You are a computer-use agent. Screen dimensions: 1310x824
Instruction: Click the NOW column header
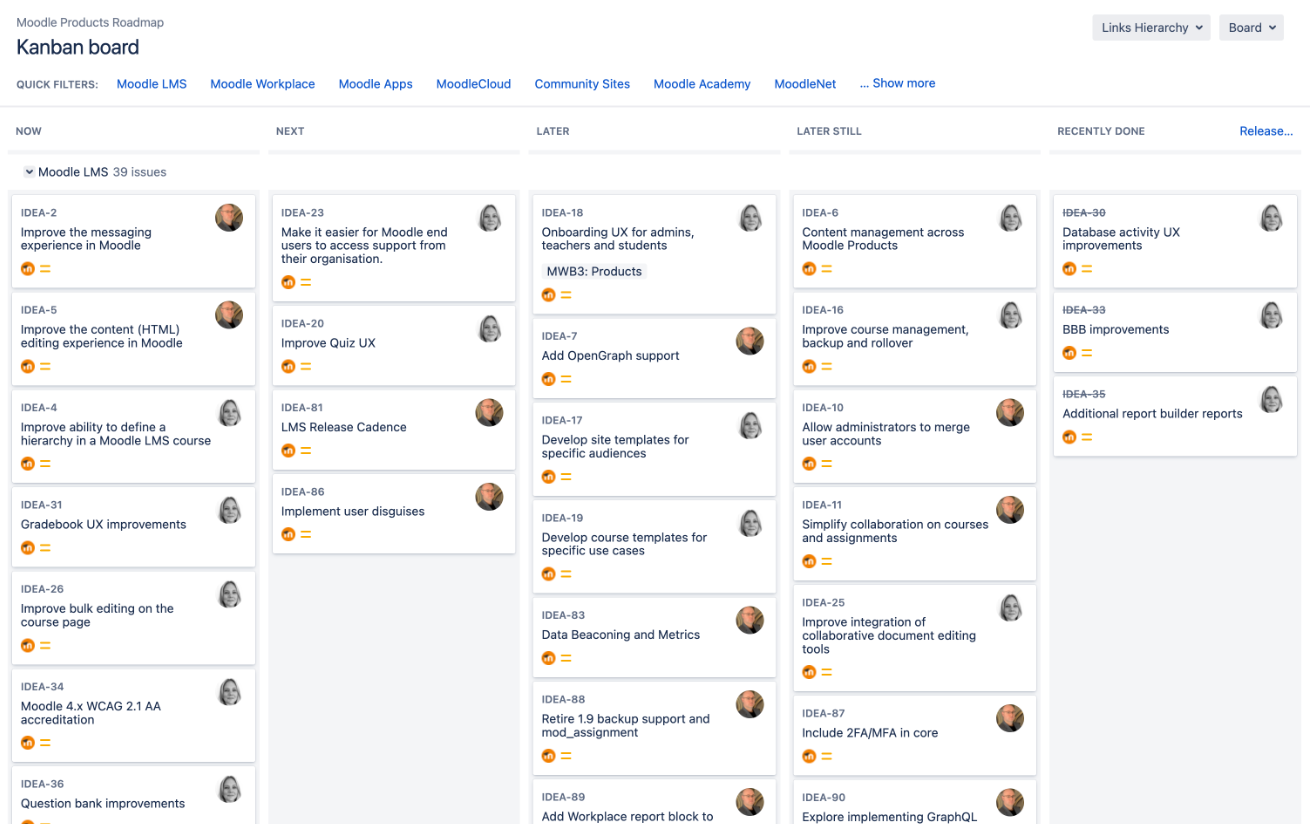pyautogui.click(x=29, y=131)
